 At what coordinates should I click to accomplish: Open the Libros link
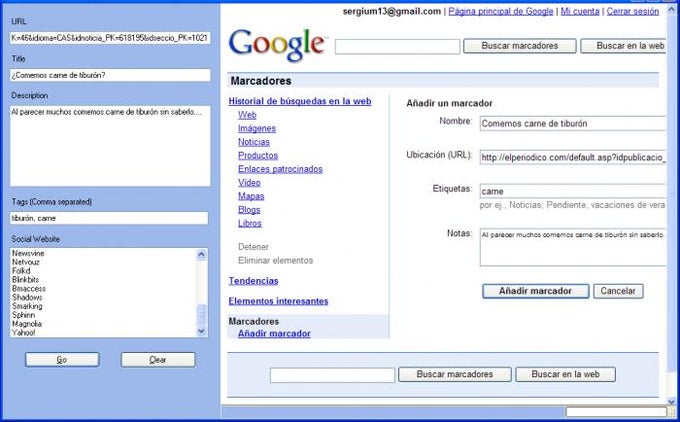(x=250, y=223)
